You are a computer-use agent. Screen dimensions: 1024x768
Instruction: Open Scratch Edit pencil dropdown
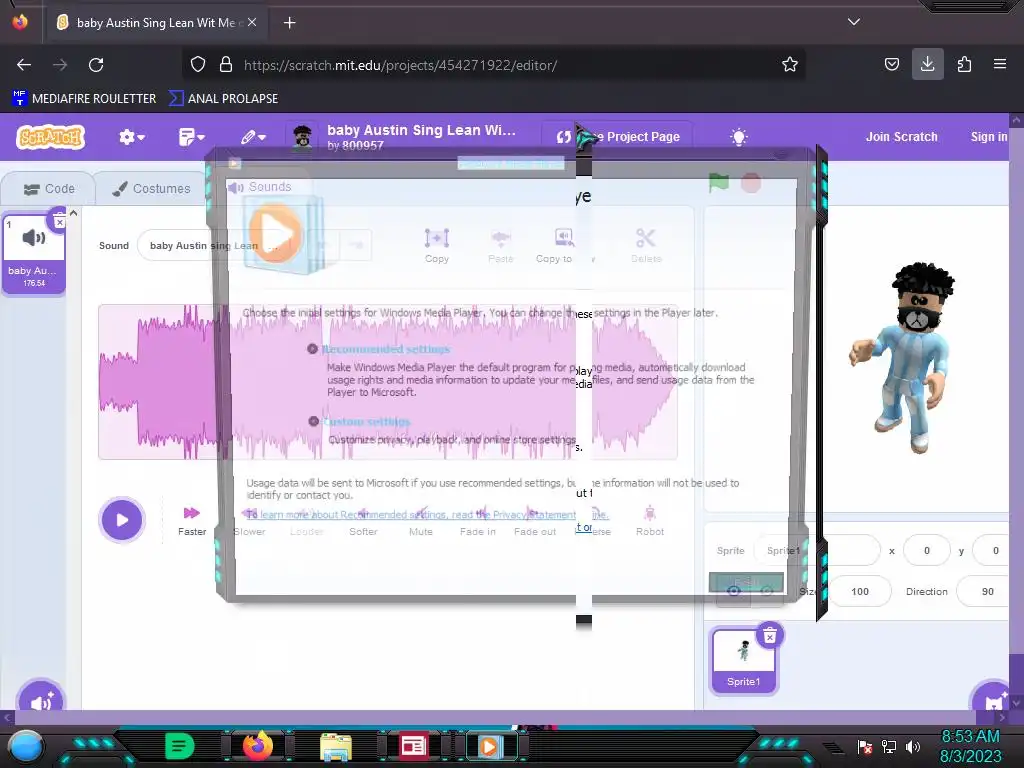[x=253, y=137]
